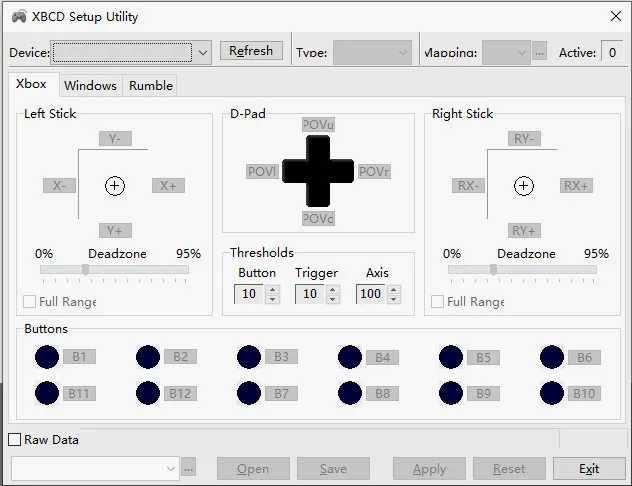Image resolution: width=632 pixels, height=486 pixels.
Task: Click the POVr label right of D-Pad
Action: coord(374,172)
